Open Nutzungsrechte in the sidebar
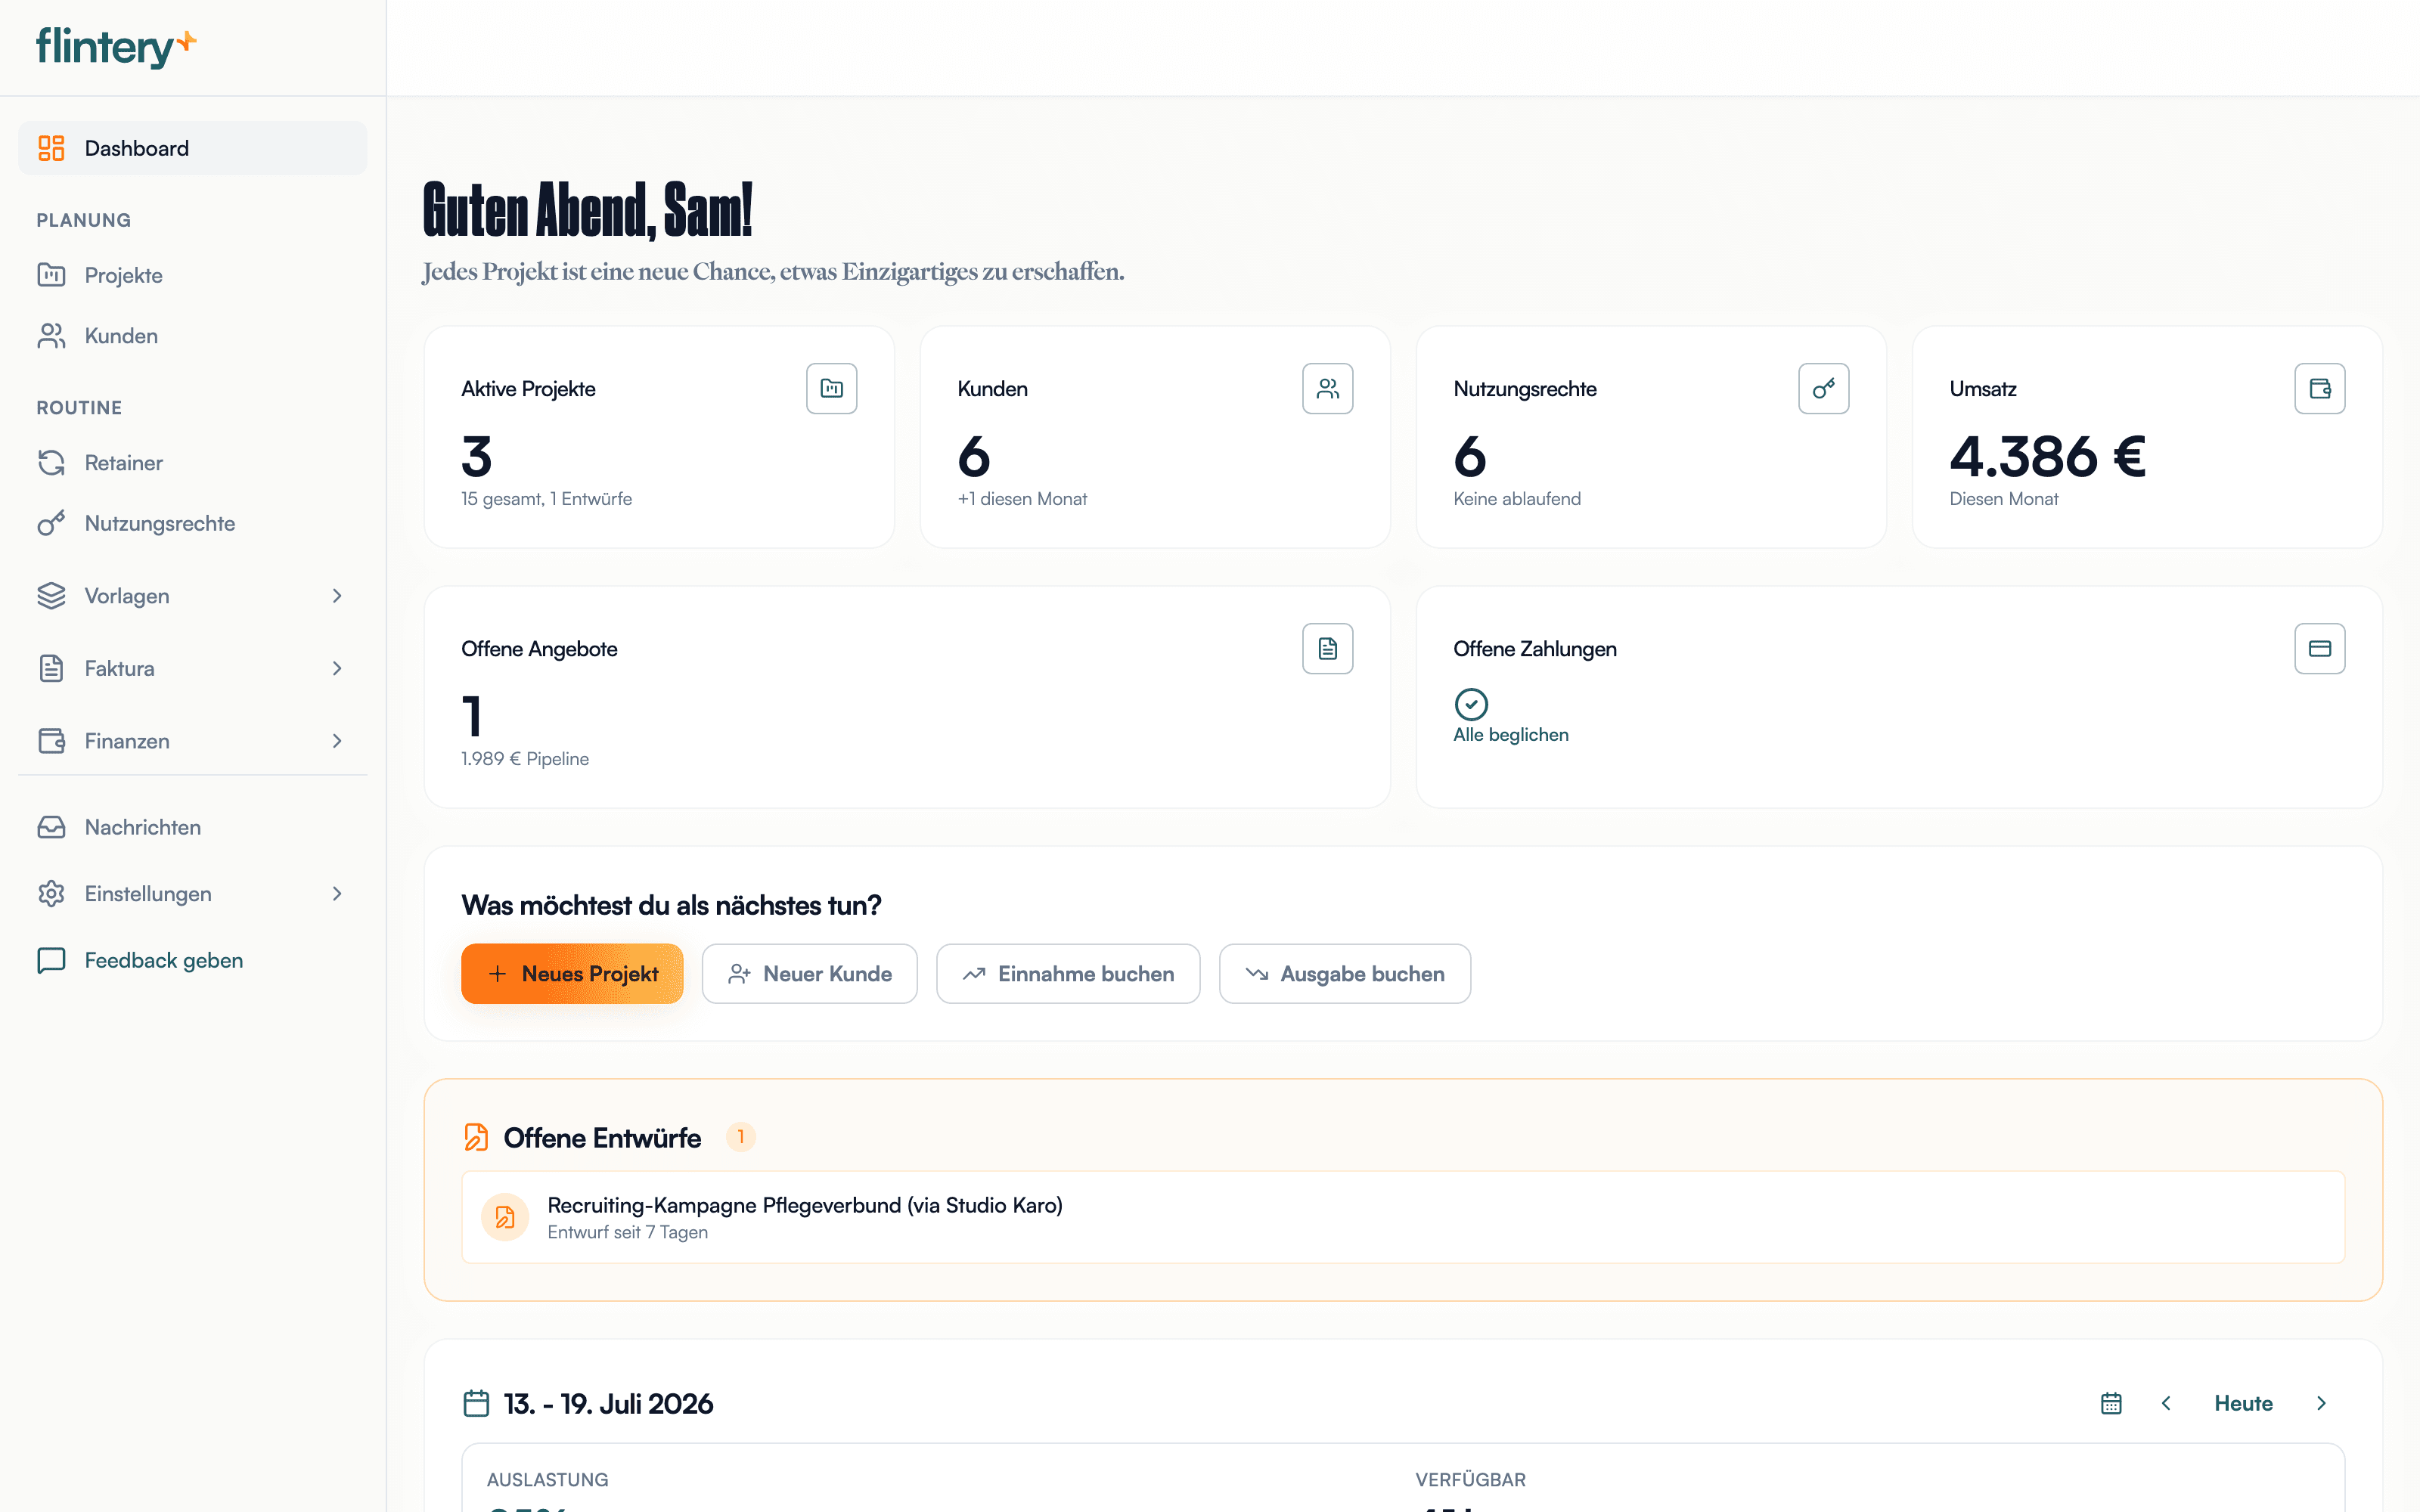Viewport: 2420px width, 1512px height. click(192, 523)
